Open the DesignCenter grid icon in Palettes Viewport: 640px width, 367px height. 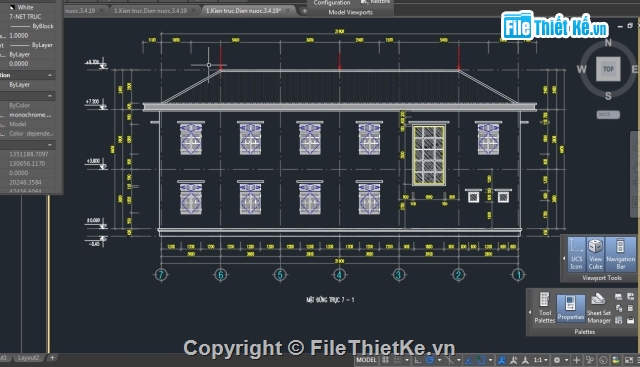[x=618, y=320]
